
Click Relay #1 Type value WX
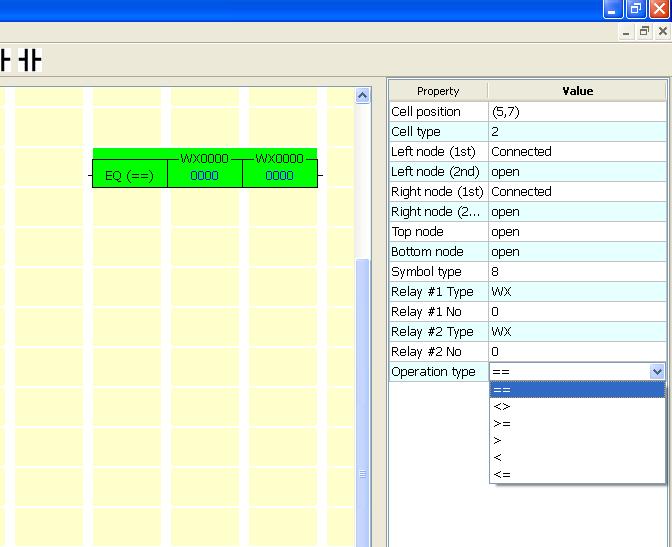(577, 292)
